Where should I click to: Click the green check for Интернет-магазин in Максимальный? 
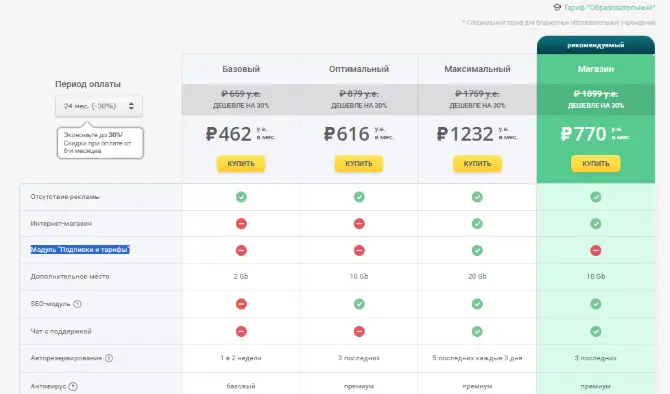pyautogui.click(x=477, y=223)
